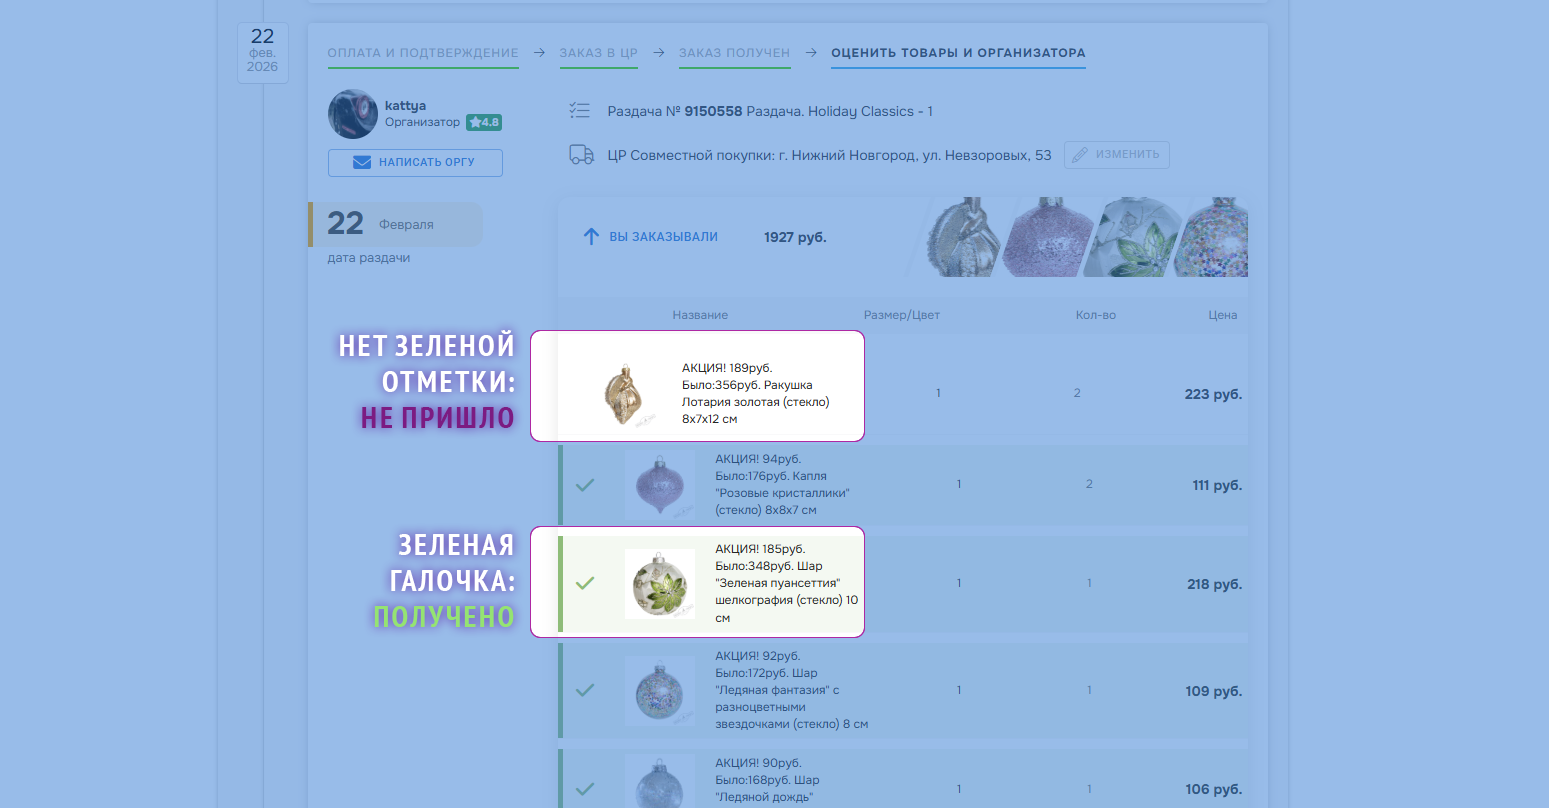Toggle the green checkmark on the Капля Розовые кристаллики row
This screenshot has width=1549, height=808.
tap(585, 485)
